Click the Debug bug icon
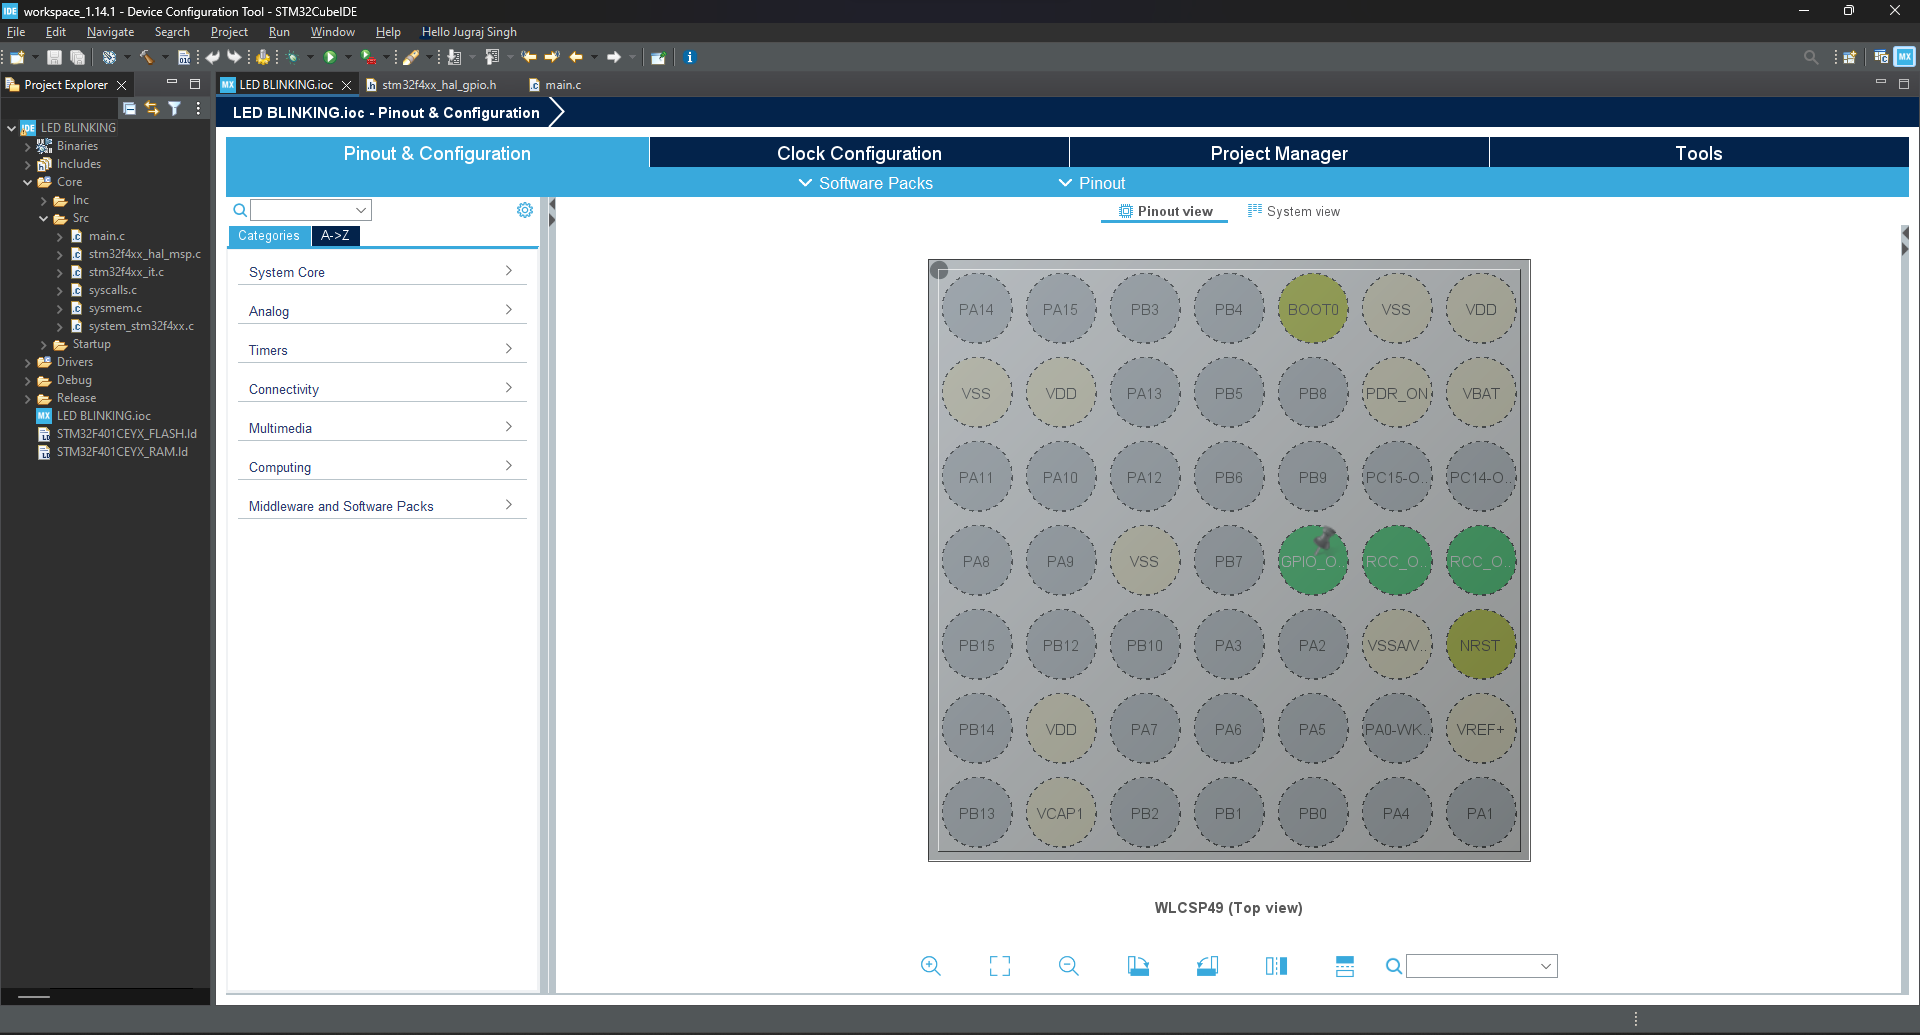 click(292, 58)
